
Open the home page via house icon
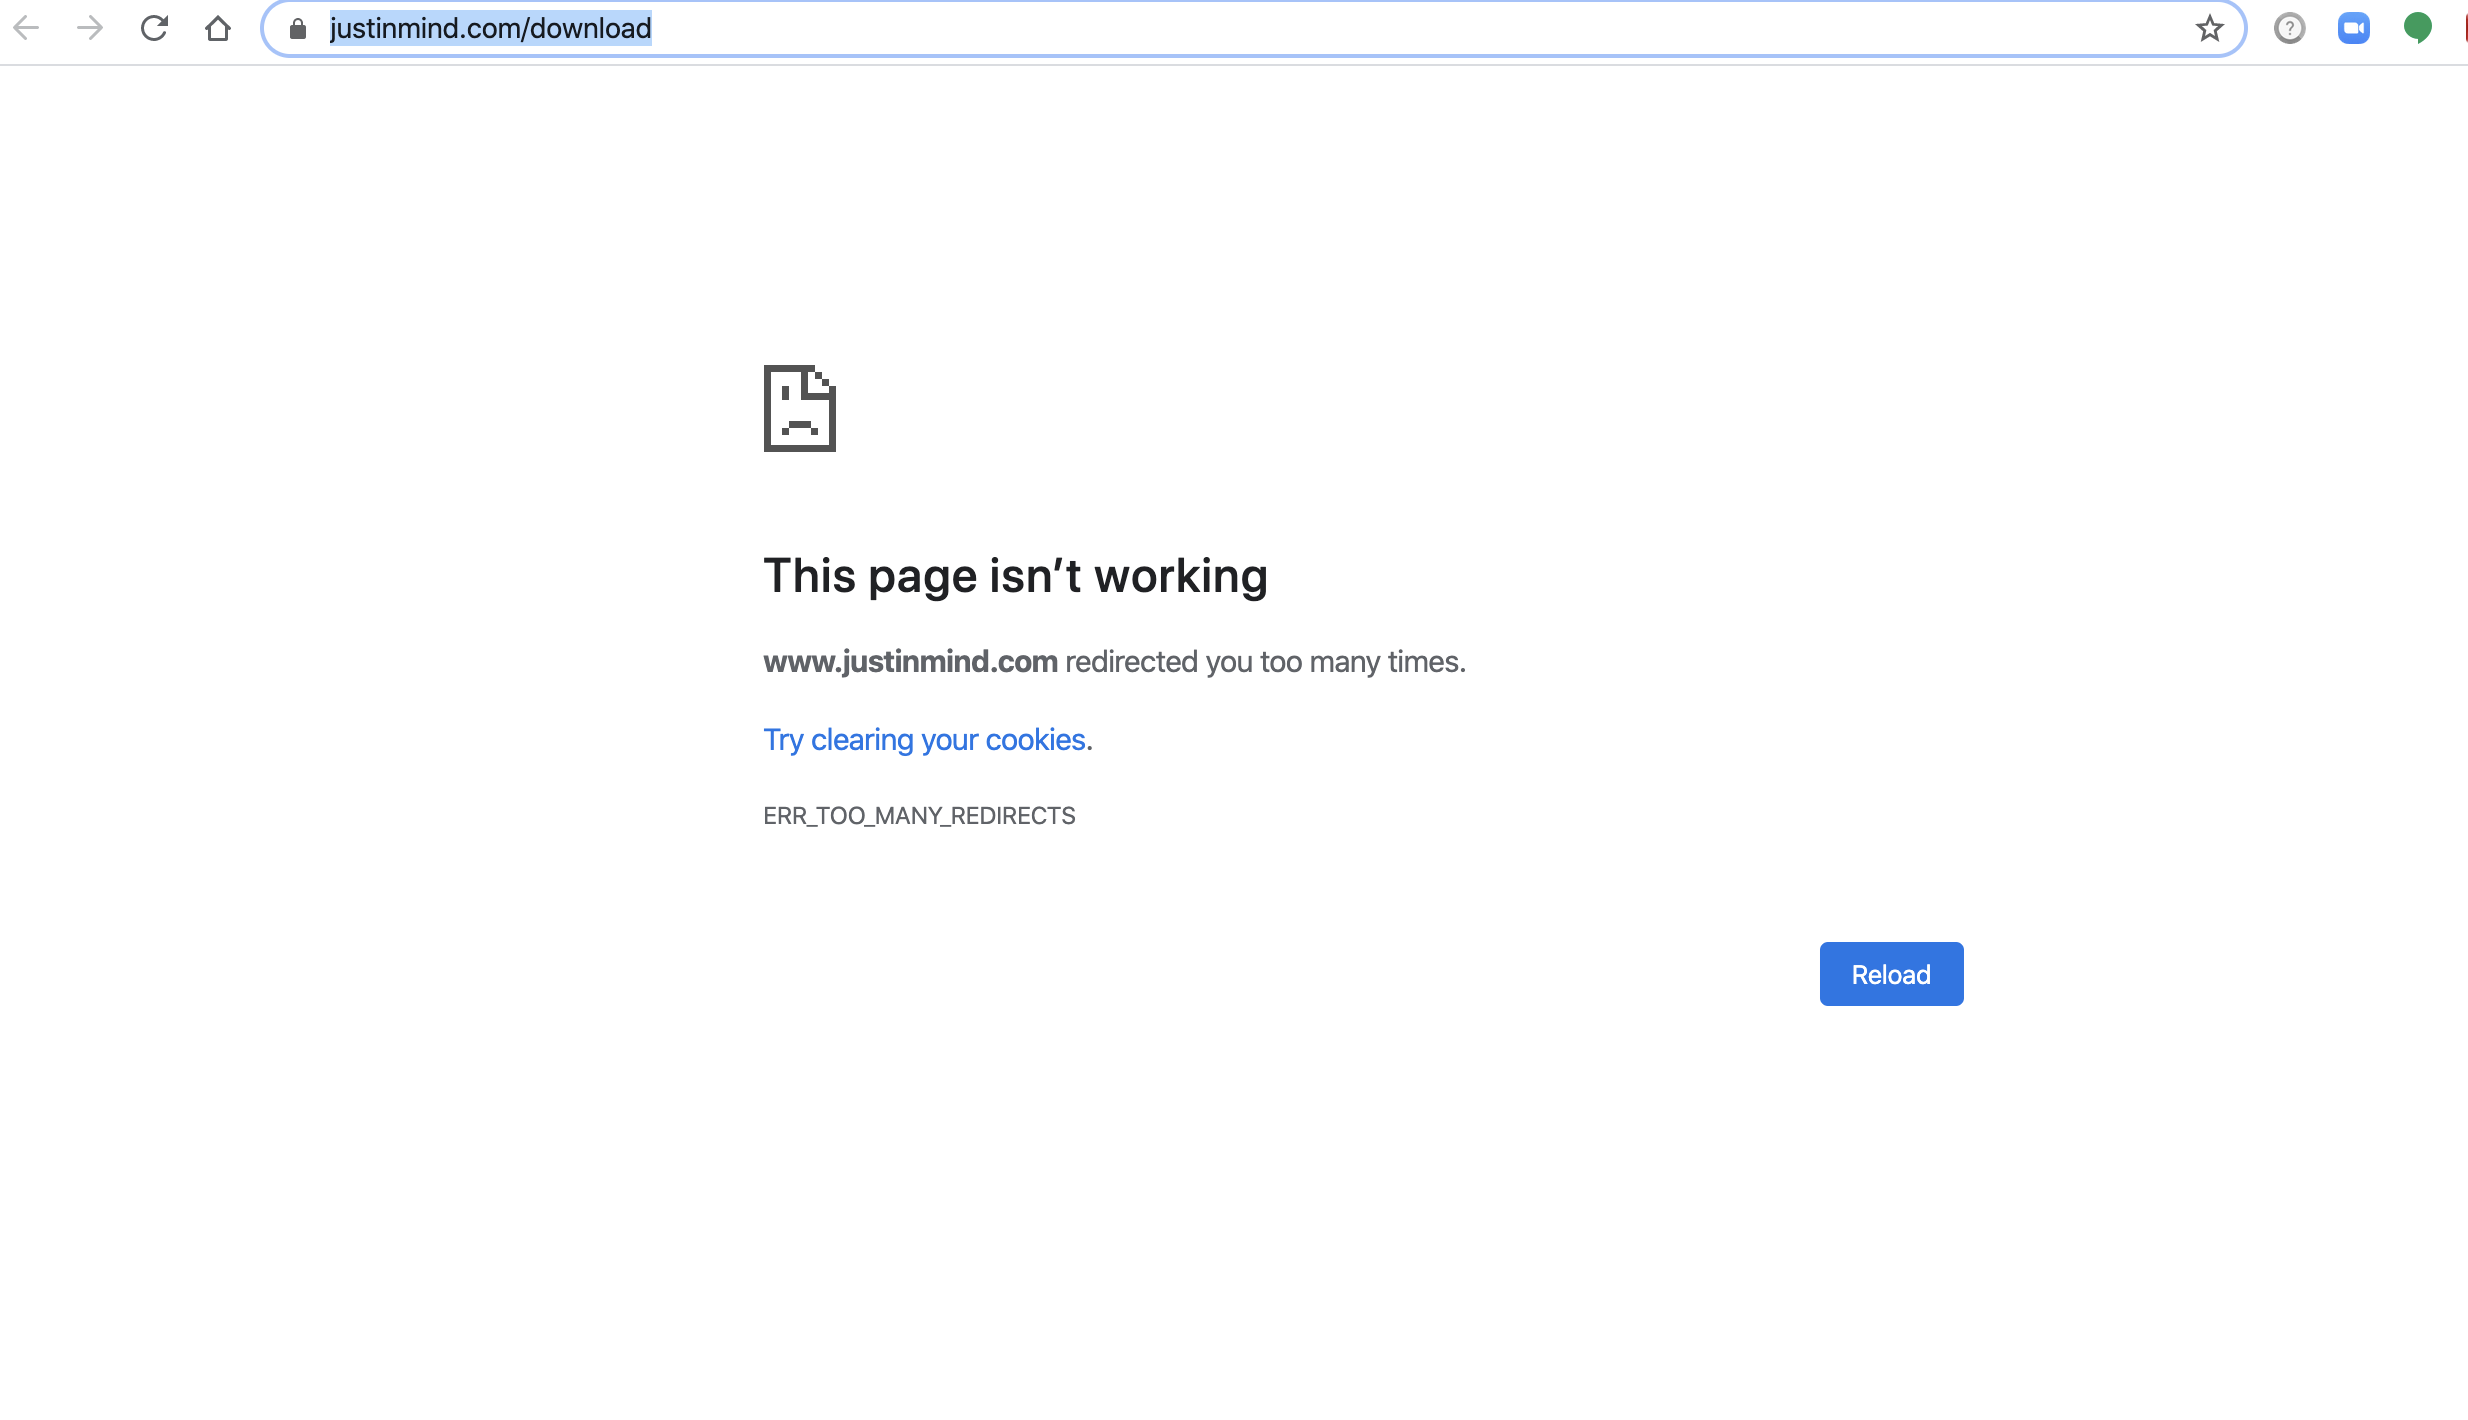(217, 28)
